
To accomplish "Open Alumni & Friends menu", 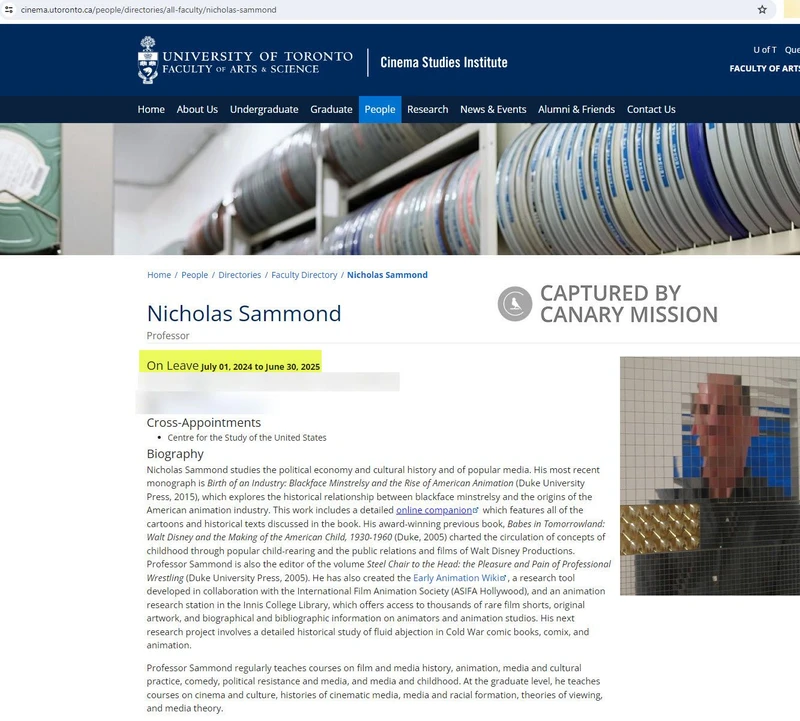I will [x=576, y=109].
